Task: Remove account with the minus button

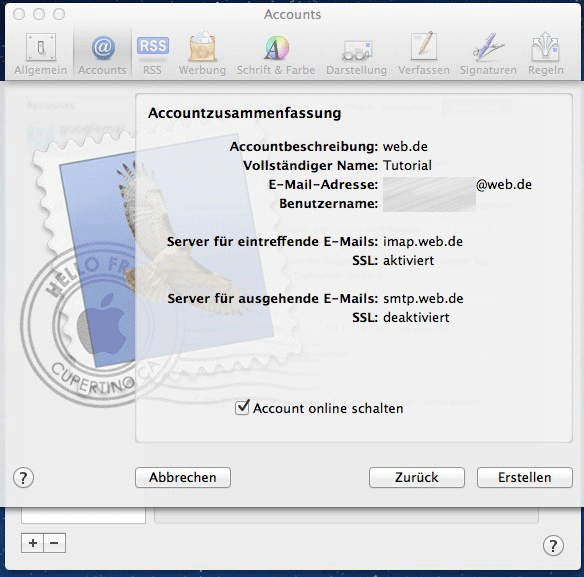Action: 54,543
